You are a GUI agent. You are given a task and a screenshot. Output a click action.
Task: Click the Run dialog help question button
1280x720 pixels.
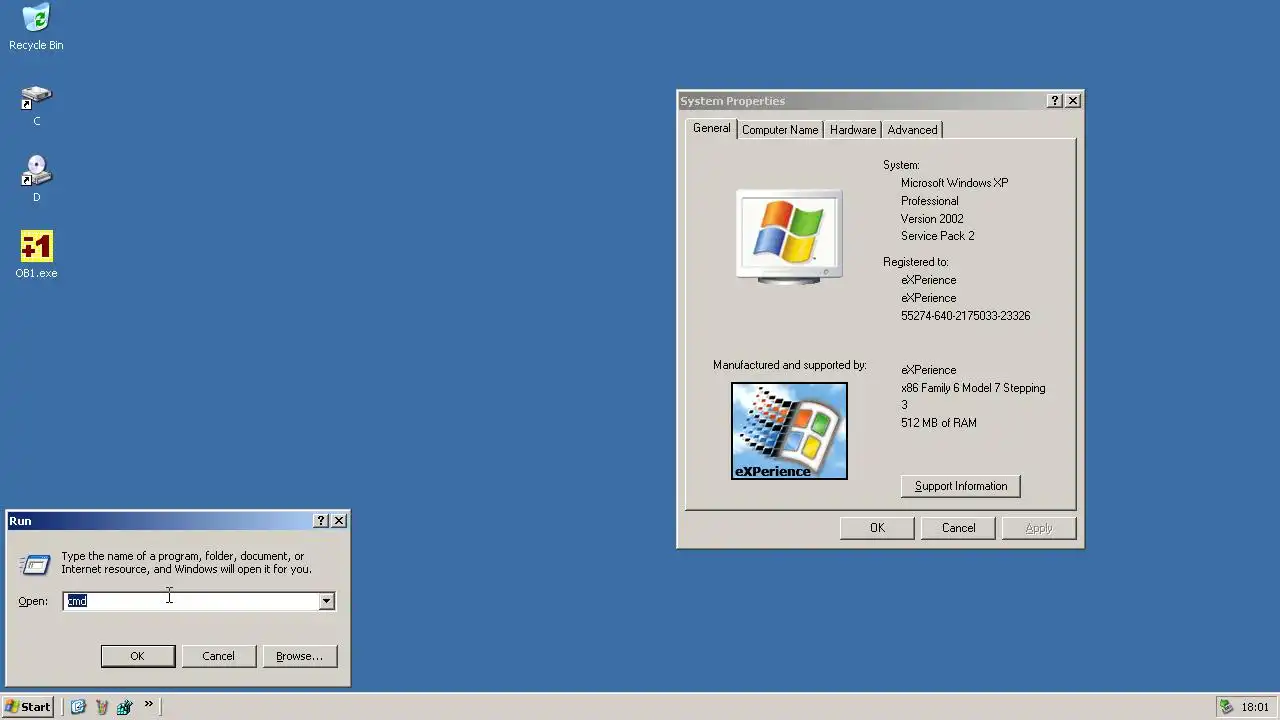pyautogui.click(x=321, y=521)
